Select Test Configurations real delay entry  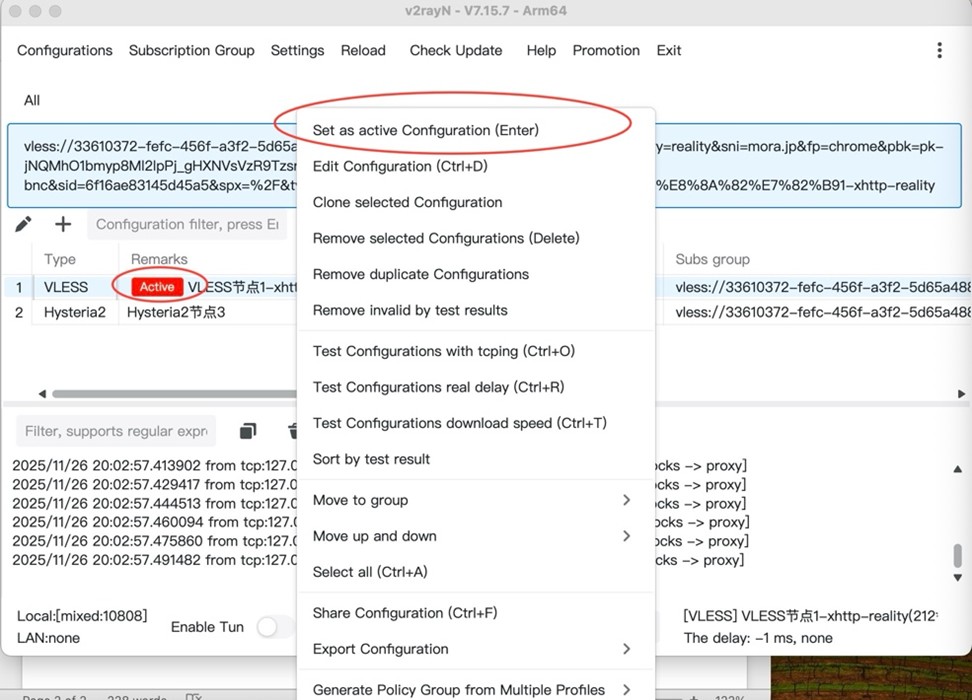point(438,387)
